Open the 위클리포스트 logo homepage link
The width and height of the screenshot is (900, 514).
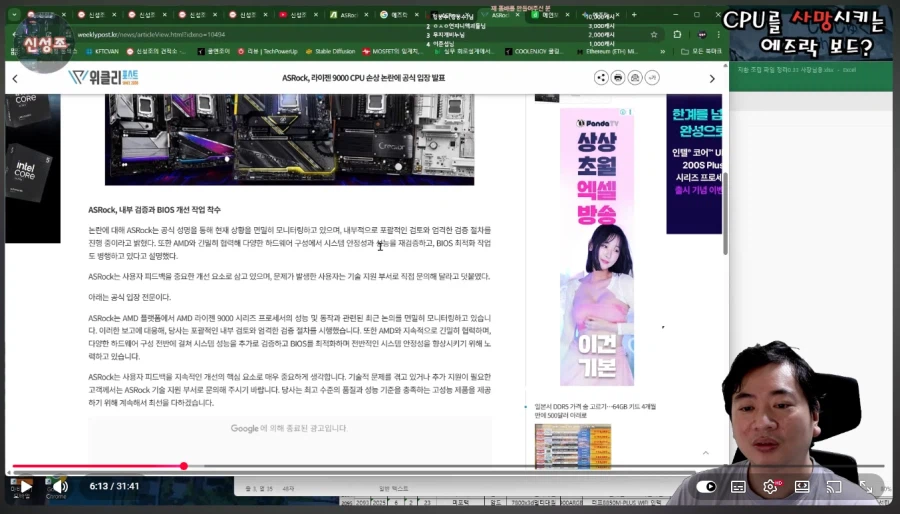(x=103, y=77)
